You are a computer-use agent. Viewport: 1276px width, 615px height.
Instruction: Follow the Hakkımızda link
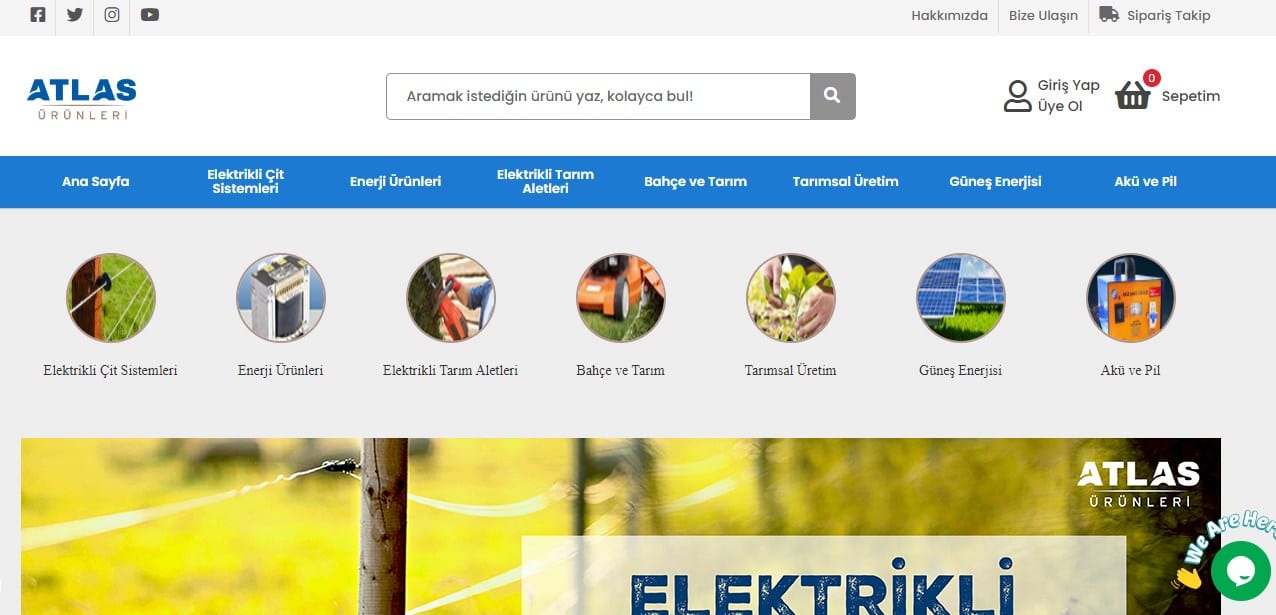pos(949,15)
